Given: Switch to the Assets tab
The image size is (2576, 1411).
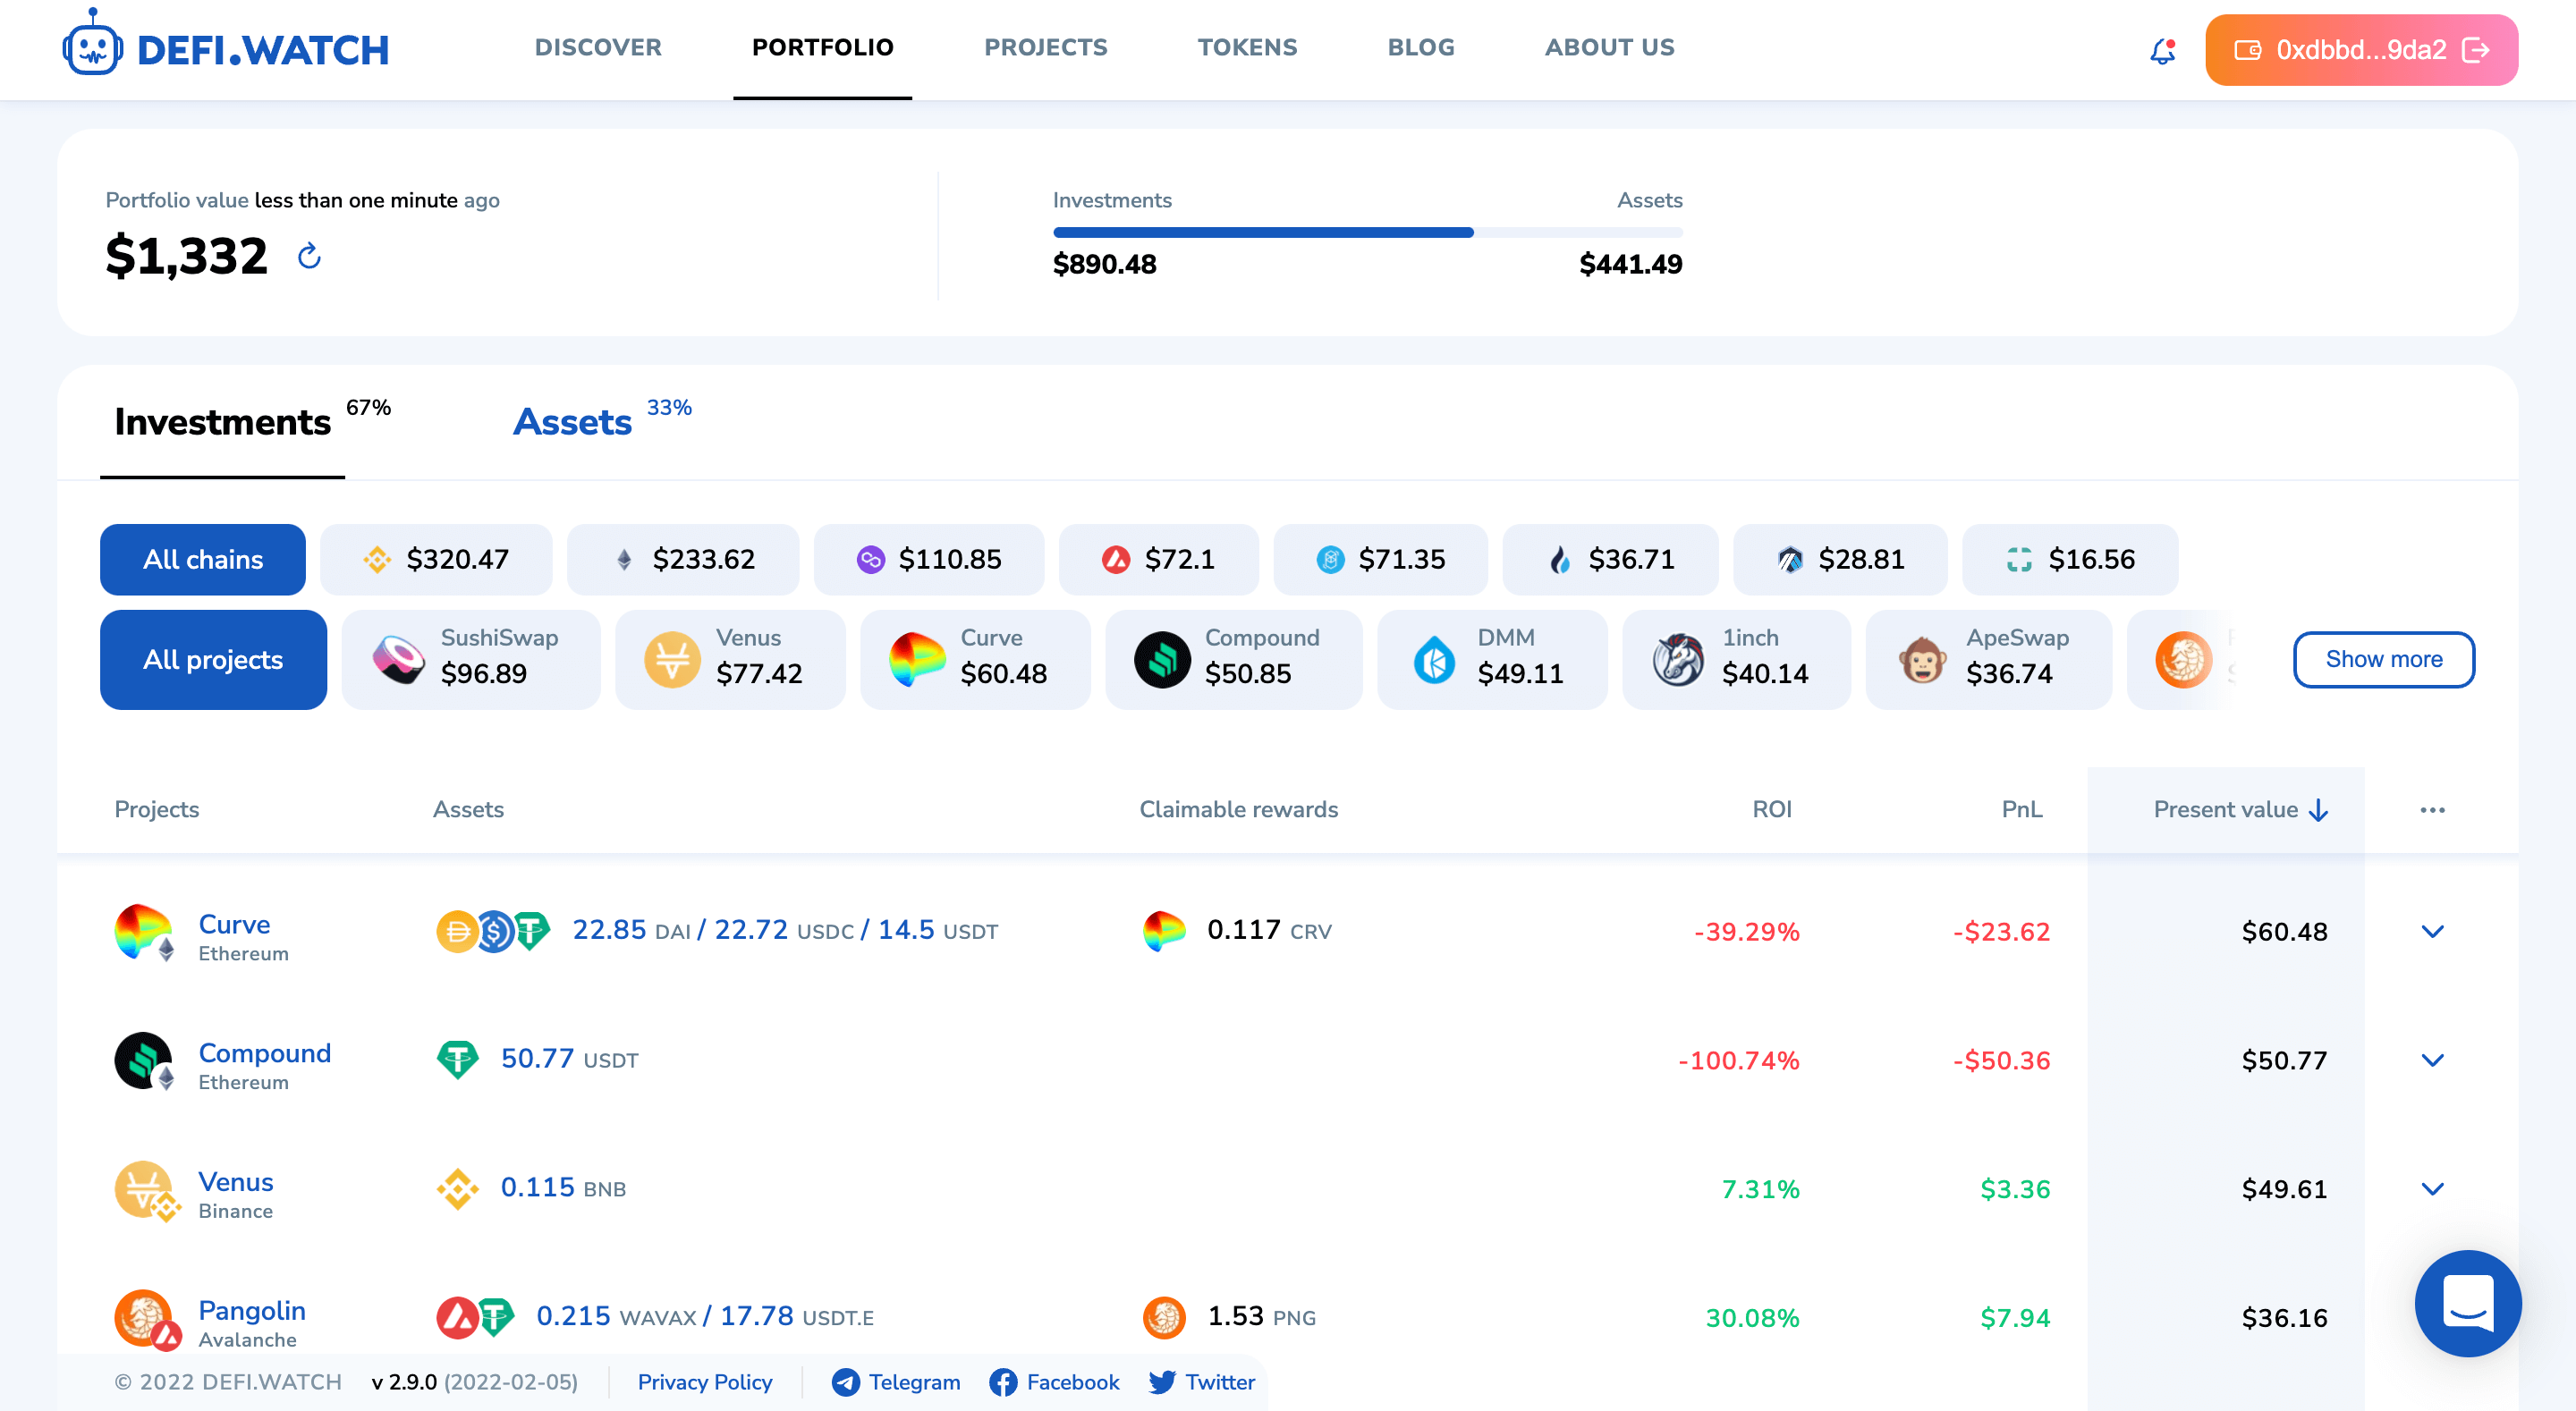Looking at the screenshot, I should (x=572, y=423).
